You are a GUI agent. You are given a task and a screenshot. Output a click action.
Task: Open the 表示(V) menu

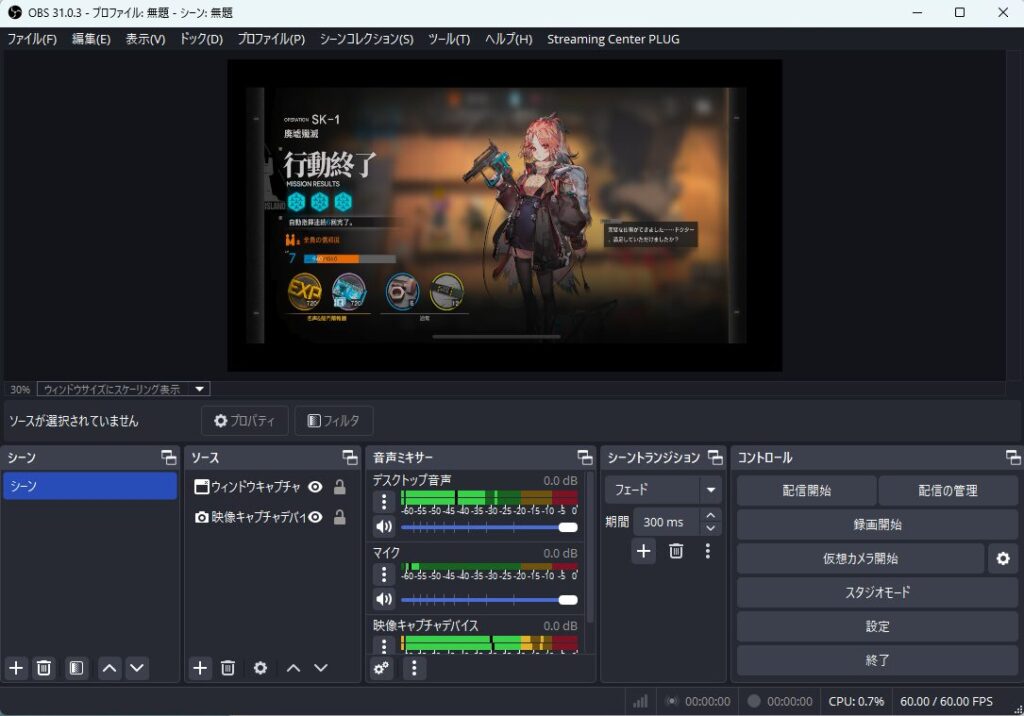click(145, 39)
